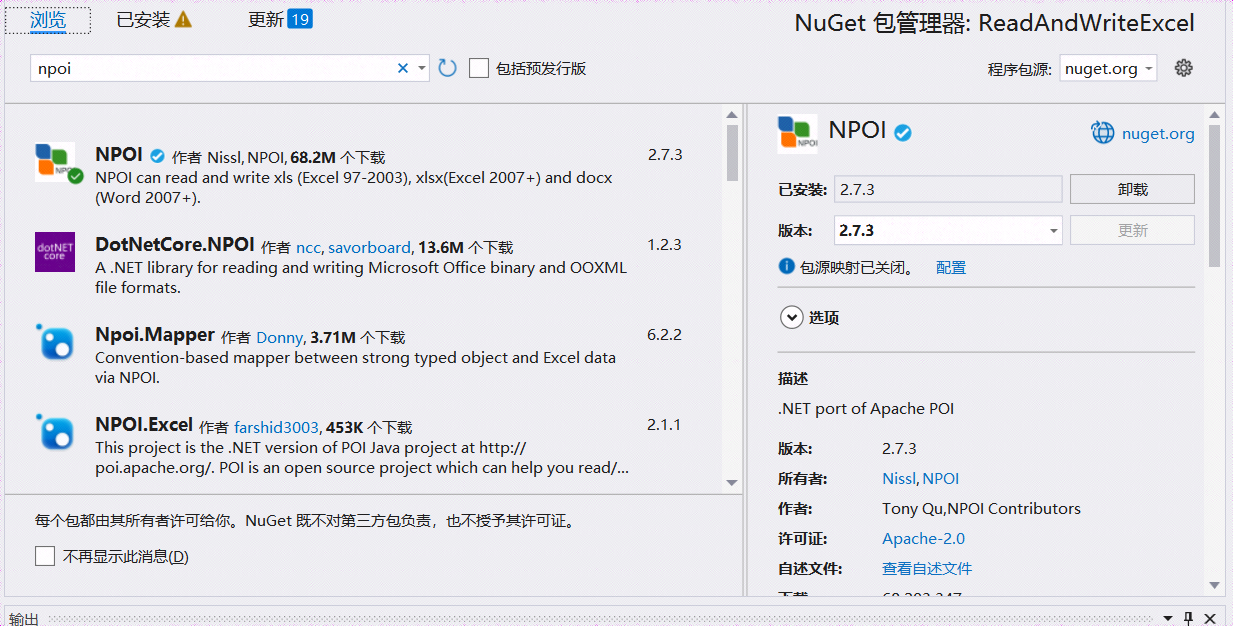The width and height of the screenshot is (1233, 626).
Task: Open the Output panel dropdown arrow
Action: tap(1167, 619)
